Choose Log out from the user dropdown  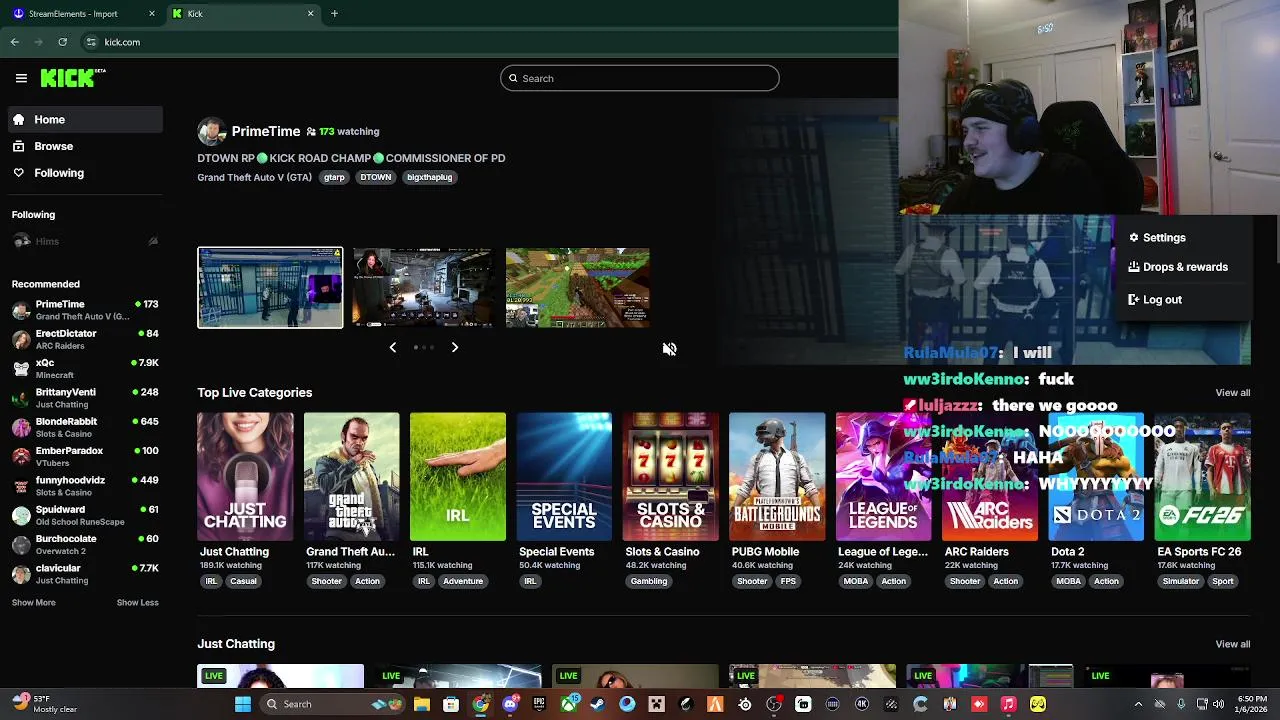click(1183, 300)
